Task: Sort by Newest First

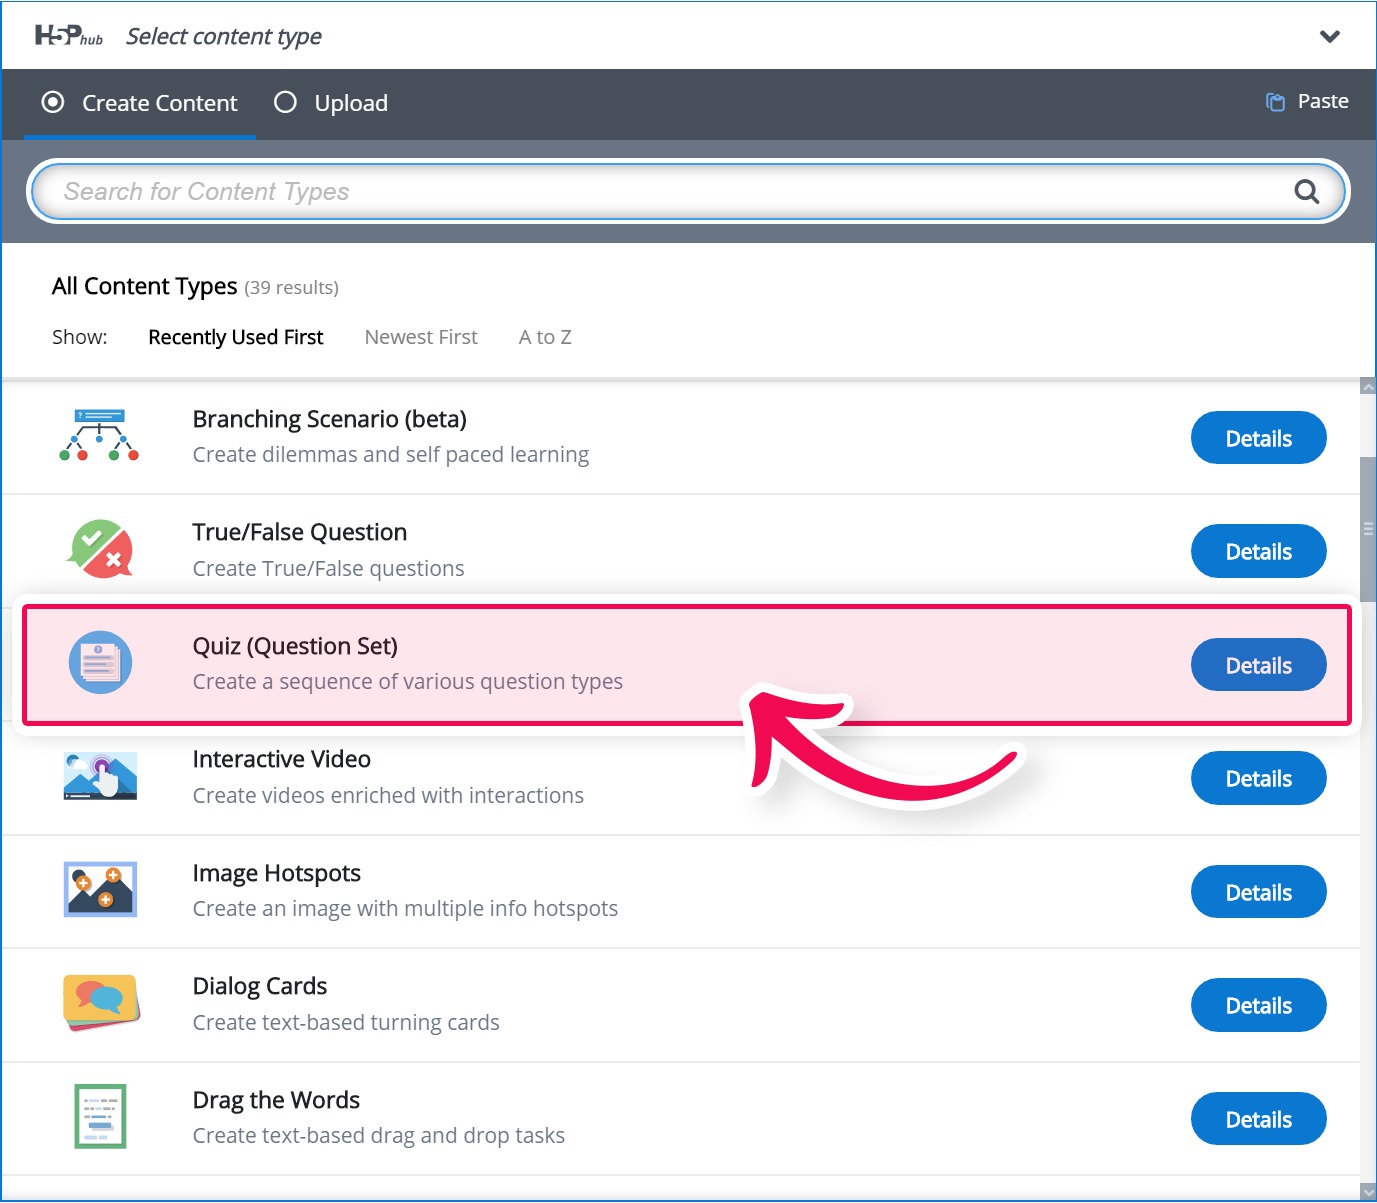Action: click(x=421, y=337)
